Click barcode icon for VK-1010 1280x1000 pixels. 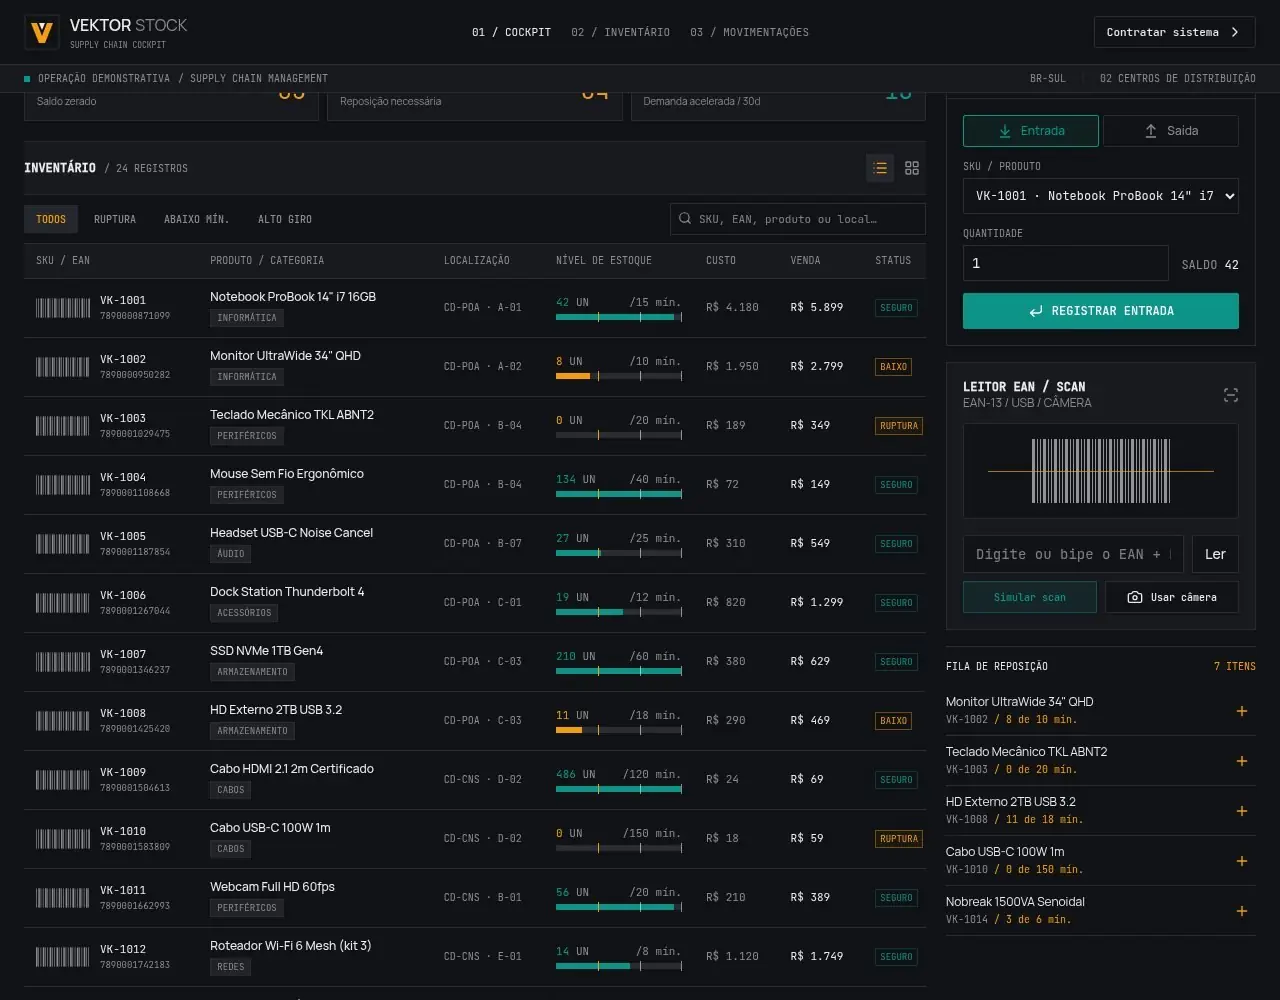63,839
